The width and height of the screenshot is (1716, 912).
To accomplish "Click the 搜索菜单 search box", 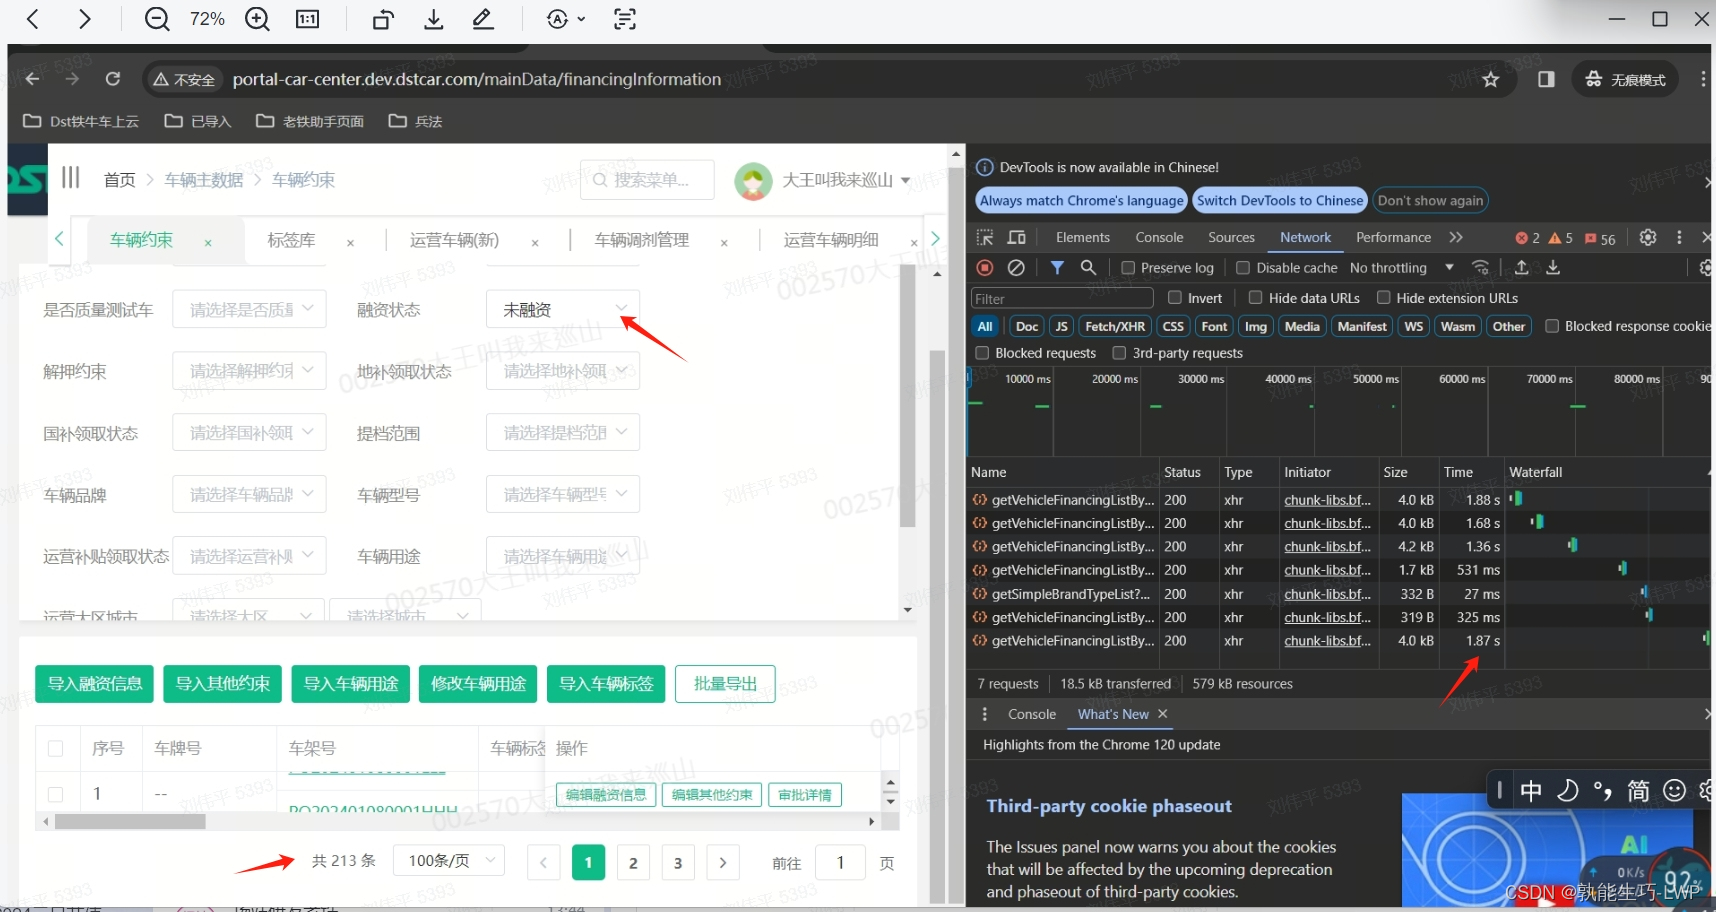I will tap(648, 180).
